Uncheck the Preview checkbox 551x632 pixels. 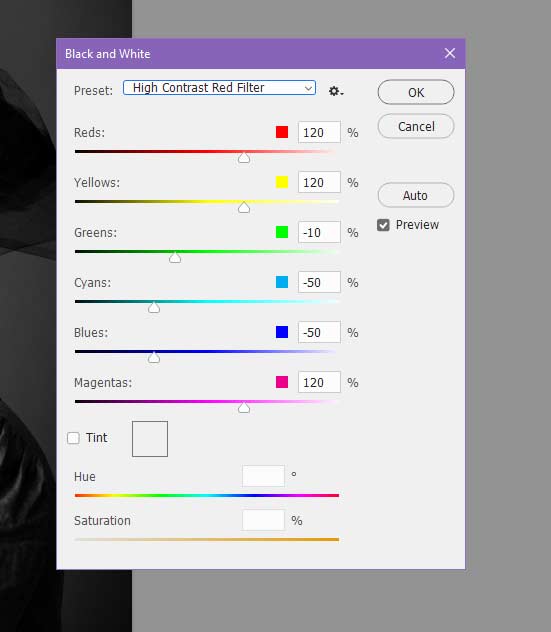click(x=383, y=225)
